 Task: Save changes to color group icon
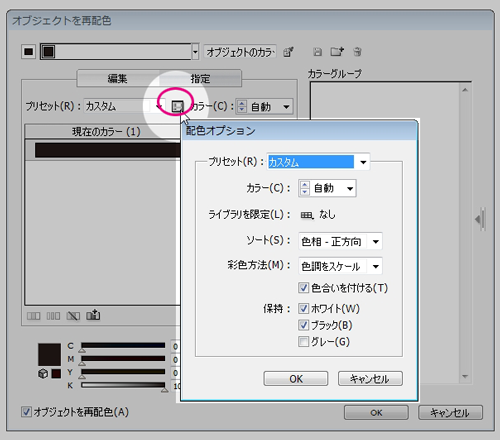(317, 52)
